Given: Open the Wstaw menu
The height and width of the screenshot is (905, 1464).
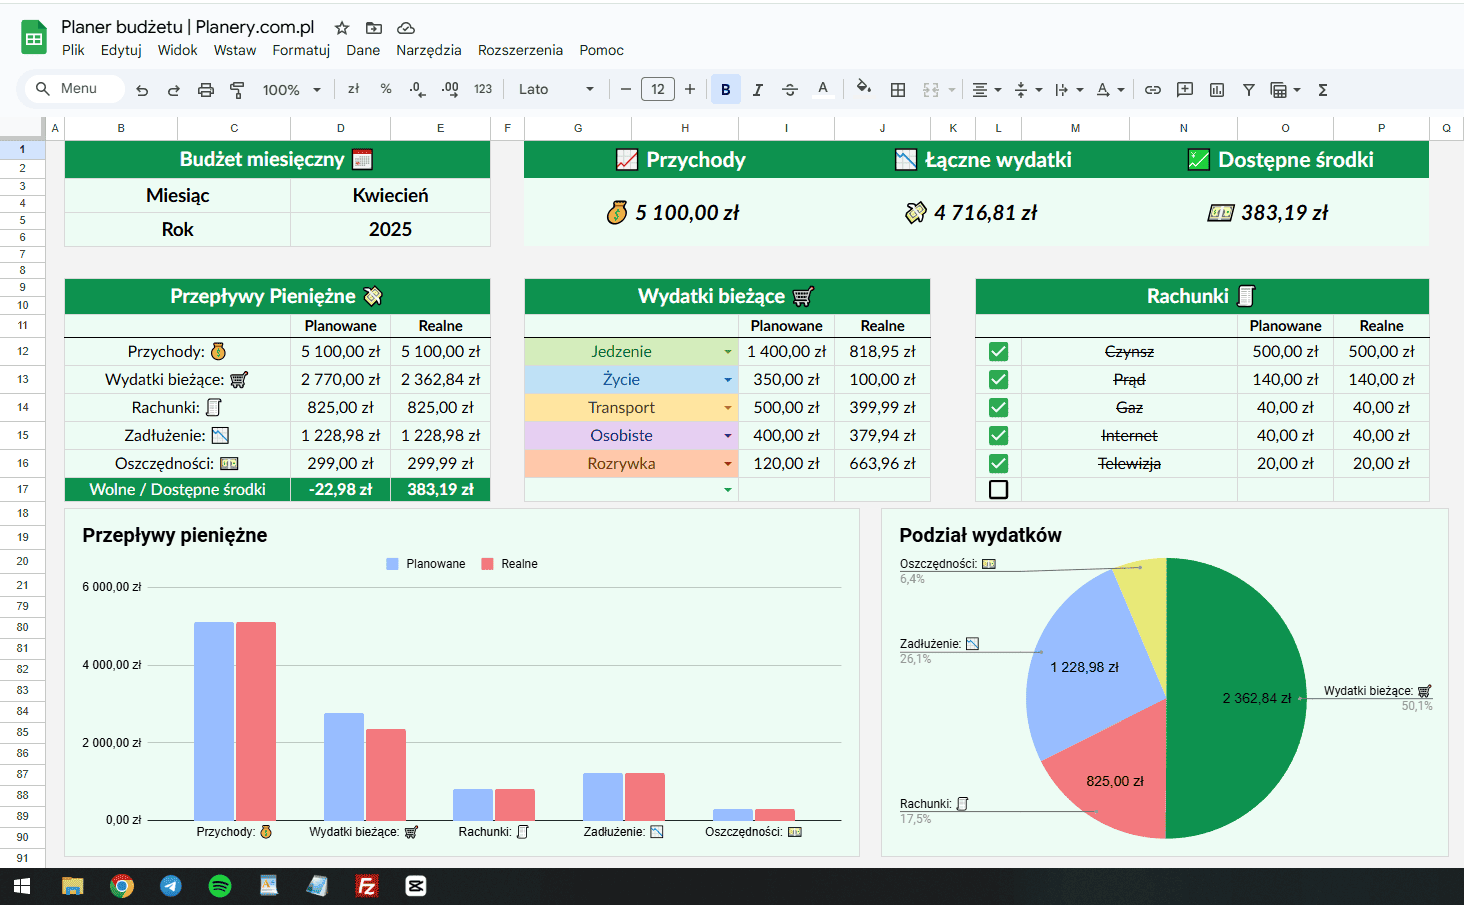Looking at the screenshot, I should coord(235,50).
